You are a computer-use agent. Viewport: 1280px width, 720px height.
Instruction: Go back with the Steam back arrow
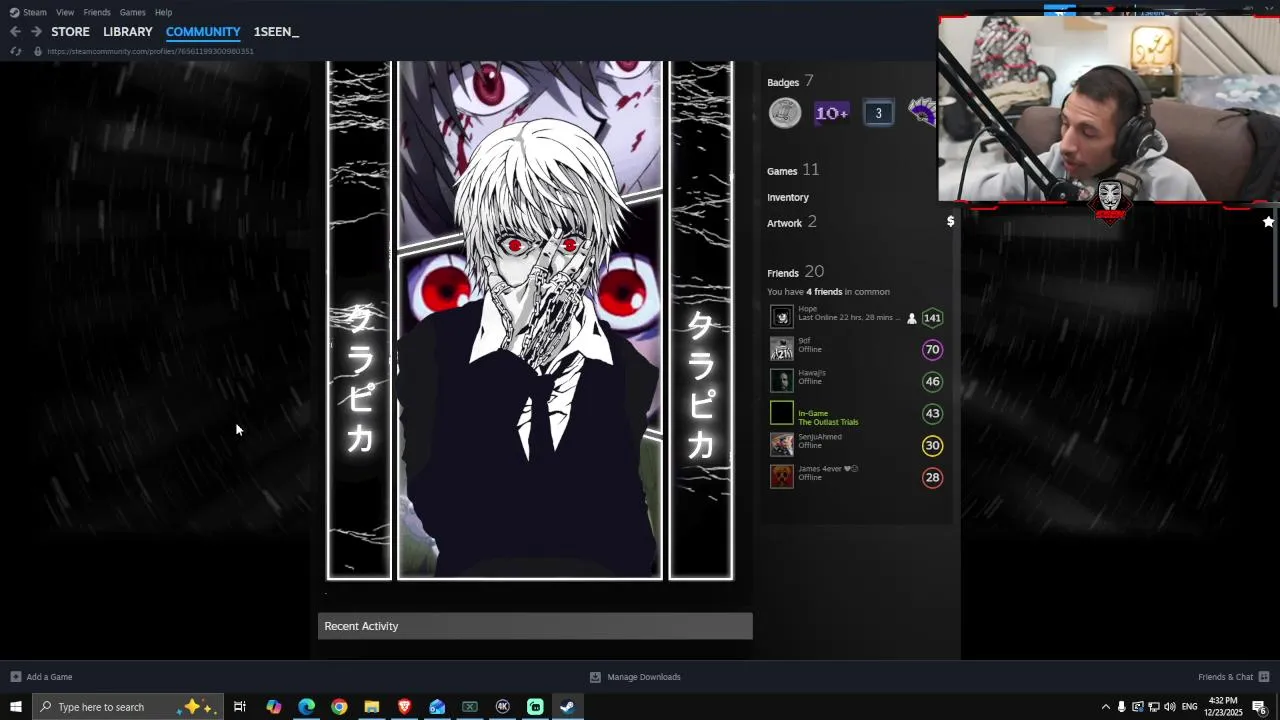click(15, 32)
